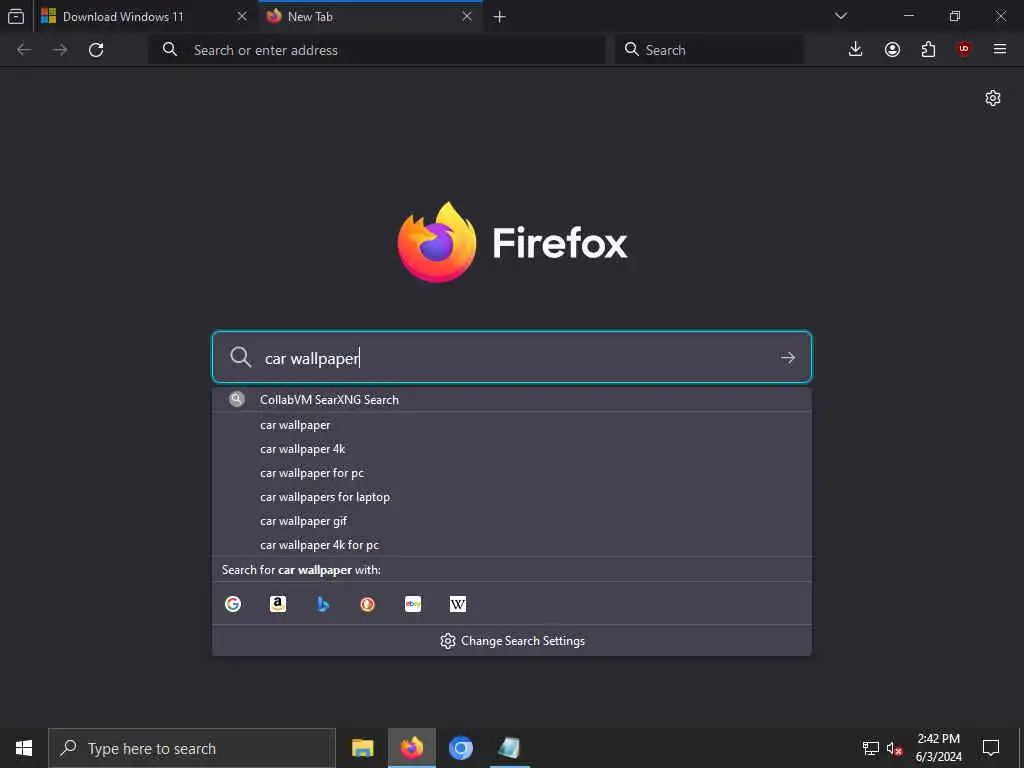The height and width of the screenshot is (768, 1024).
Task: Click the taskbar clock showing 2:42 PM
Action: pyautogui.click(x=938, y=748)
